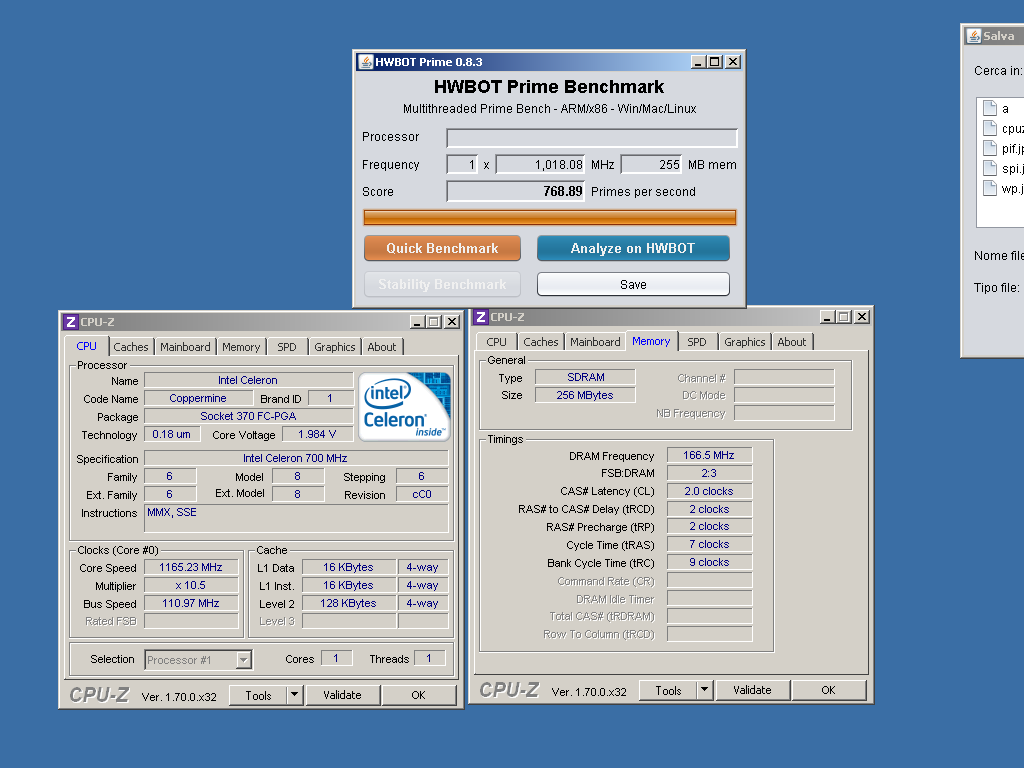Maximize the HWBOT Prime window

pos(715,62)
